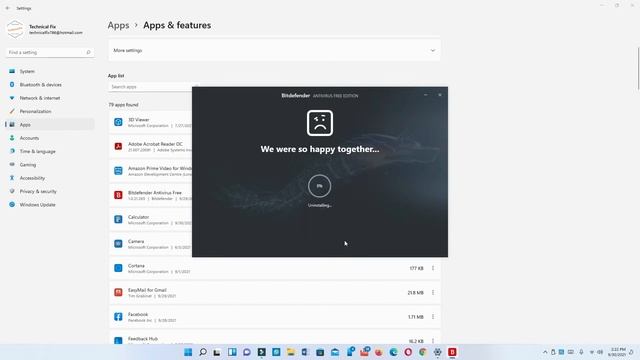Screen dimensions: 640x360
Task: Click in the Find a setting search box
Action: [x=50, y=52]
